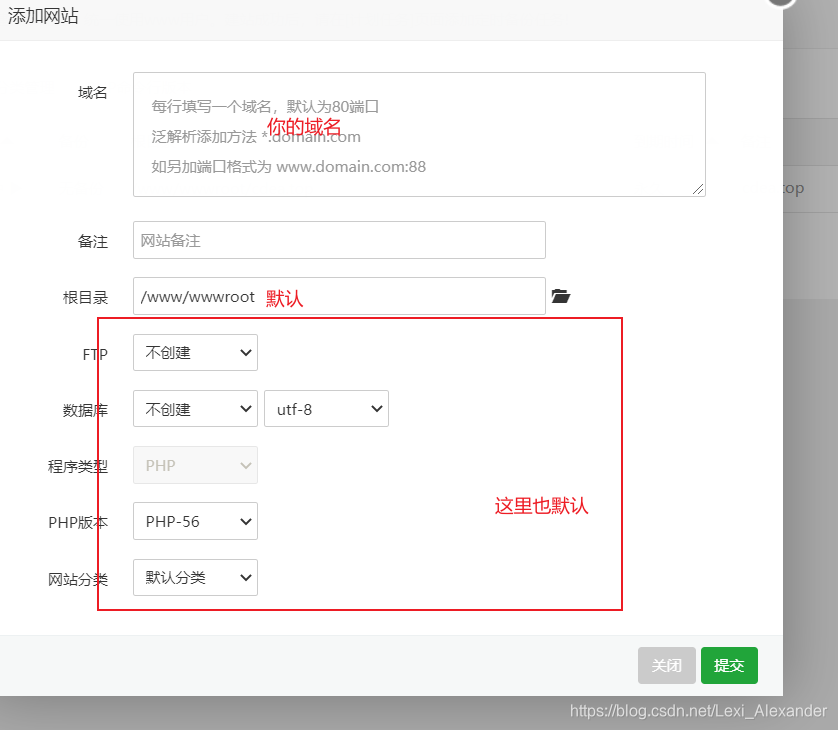The image size is (838, 730).
Task: Open the PHP版本 PHP-56 dropdown
Action: coord(195,521)
